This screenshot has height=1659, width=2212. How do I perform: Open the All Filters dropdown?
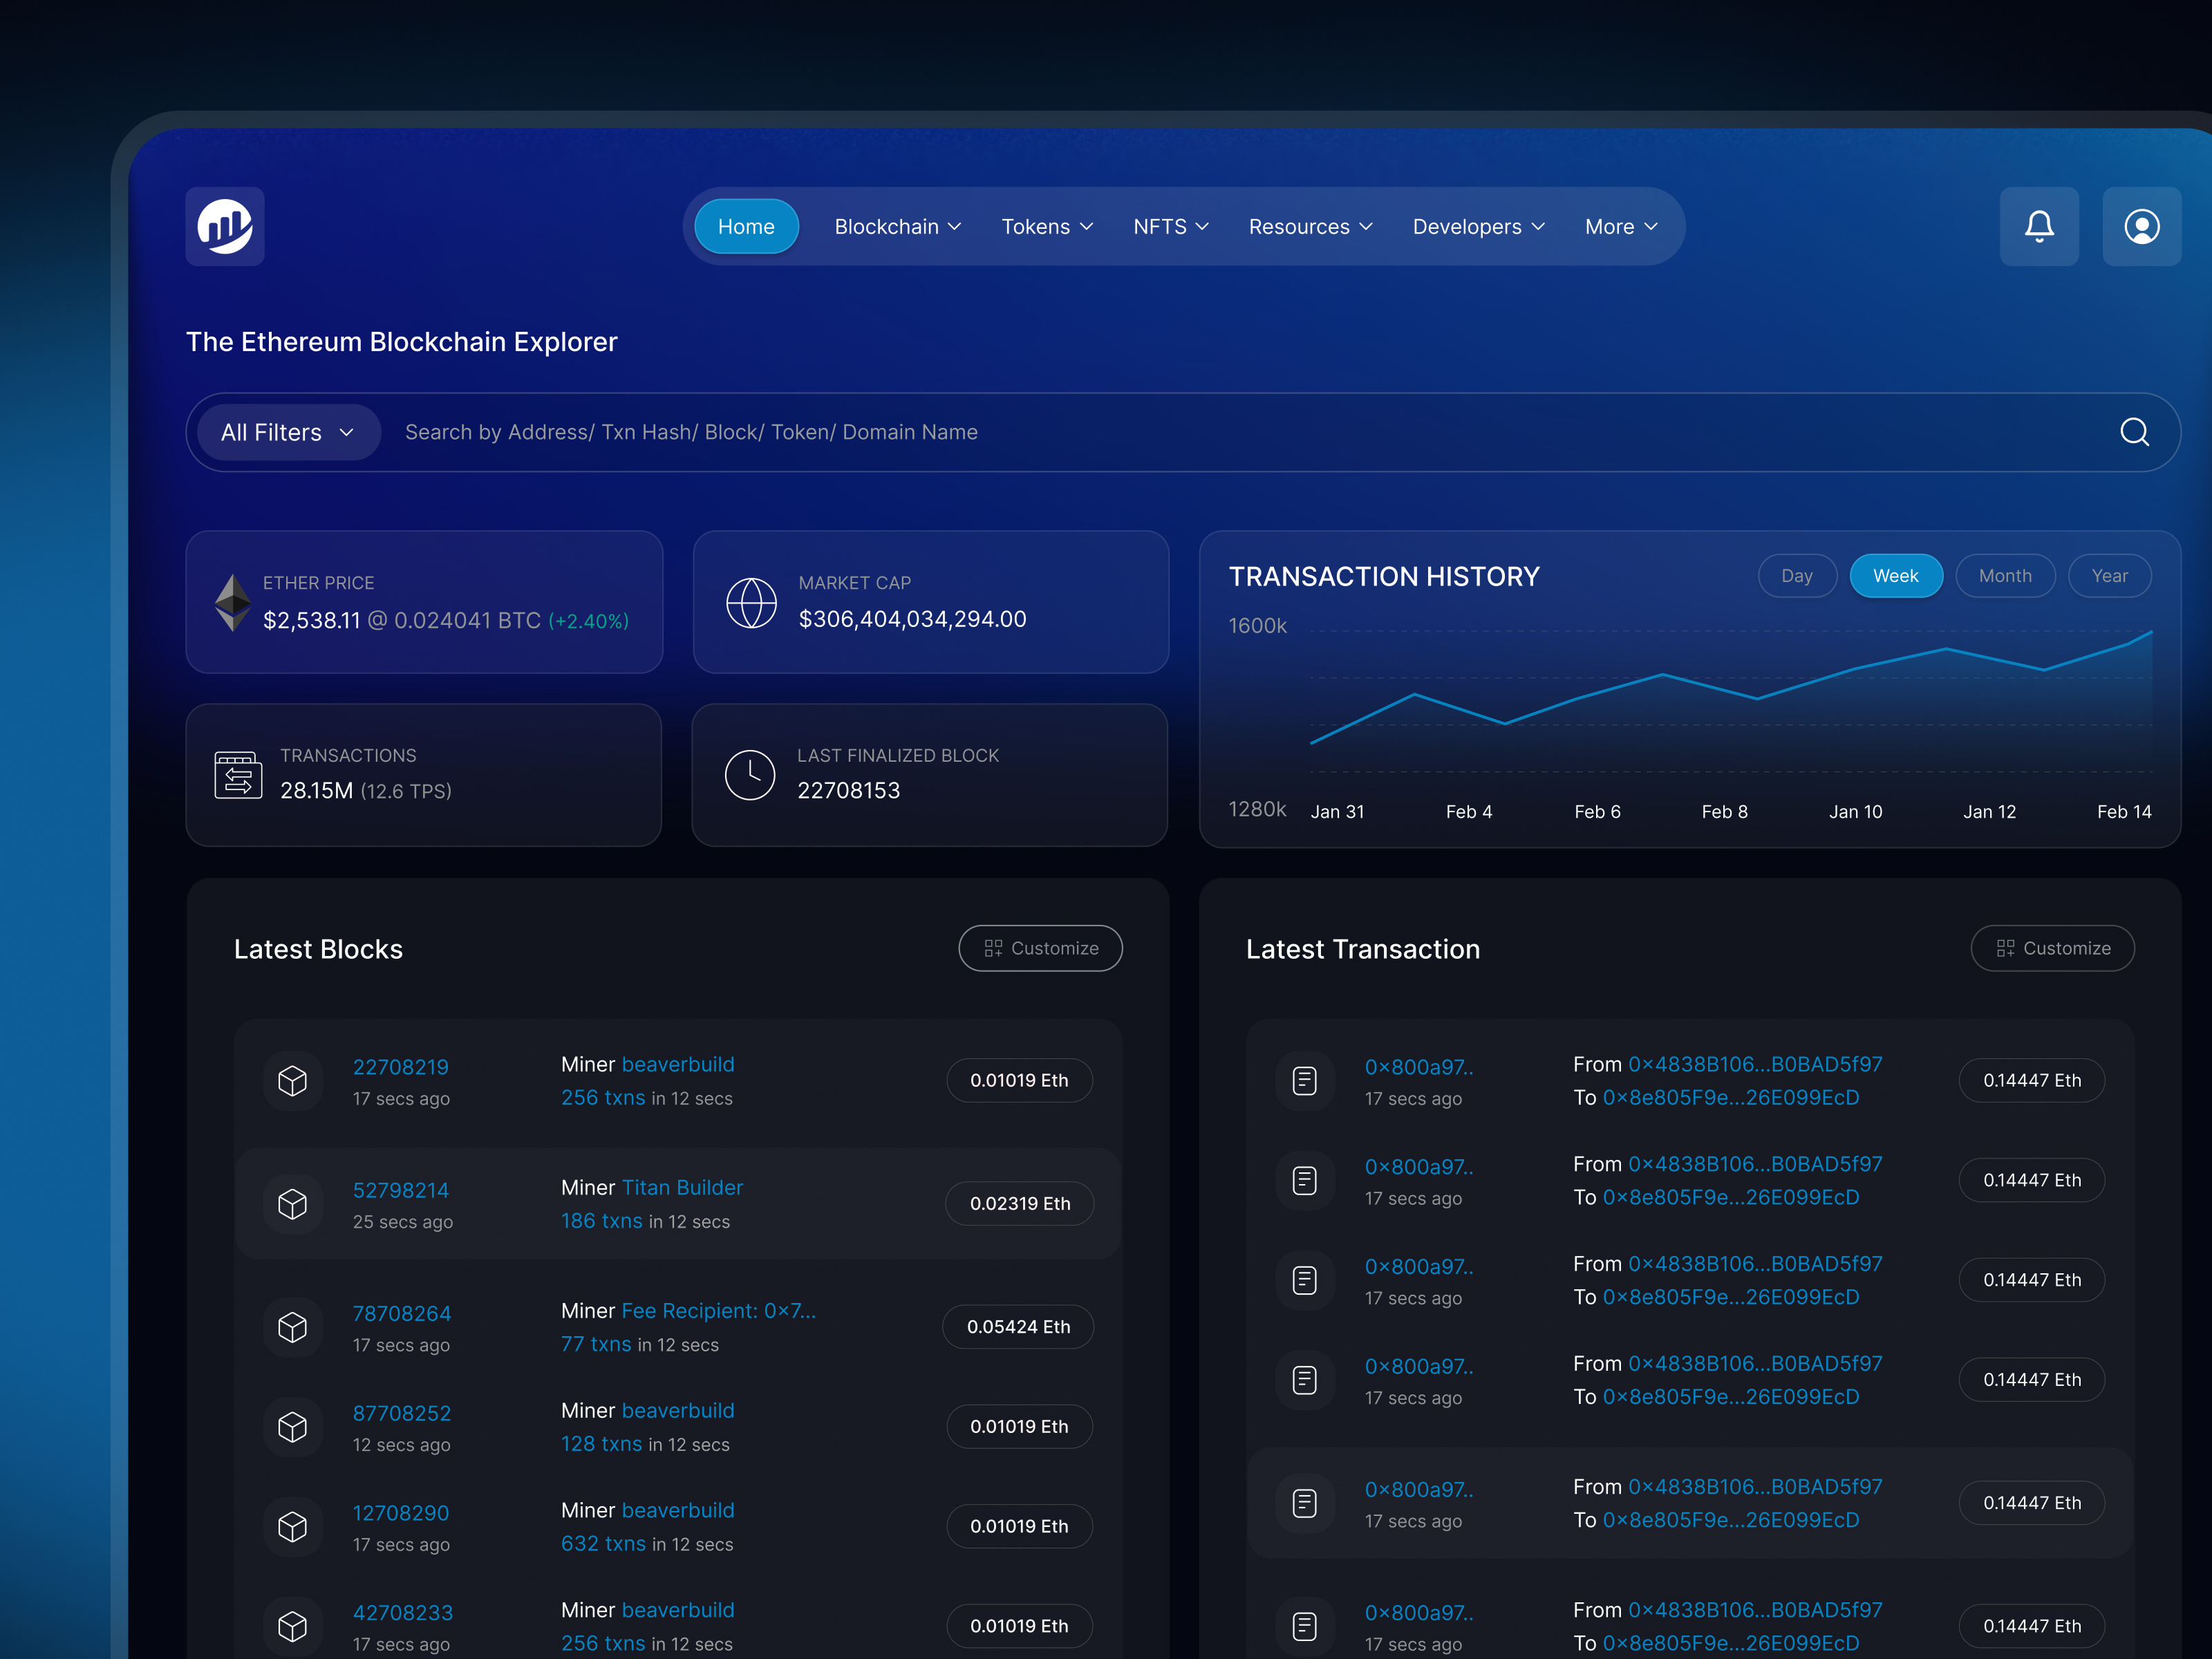288,432
